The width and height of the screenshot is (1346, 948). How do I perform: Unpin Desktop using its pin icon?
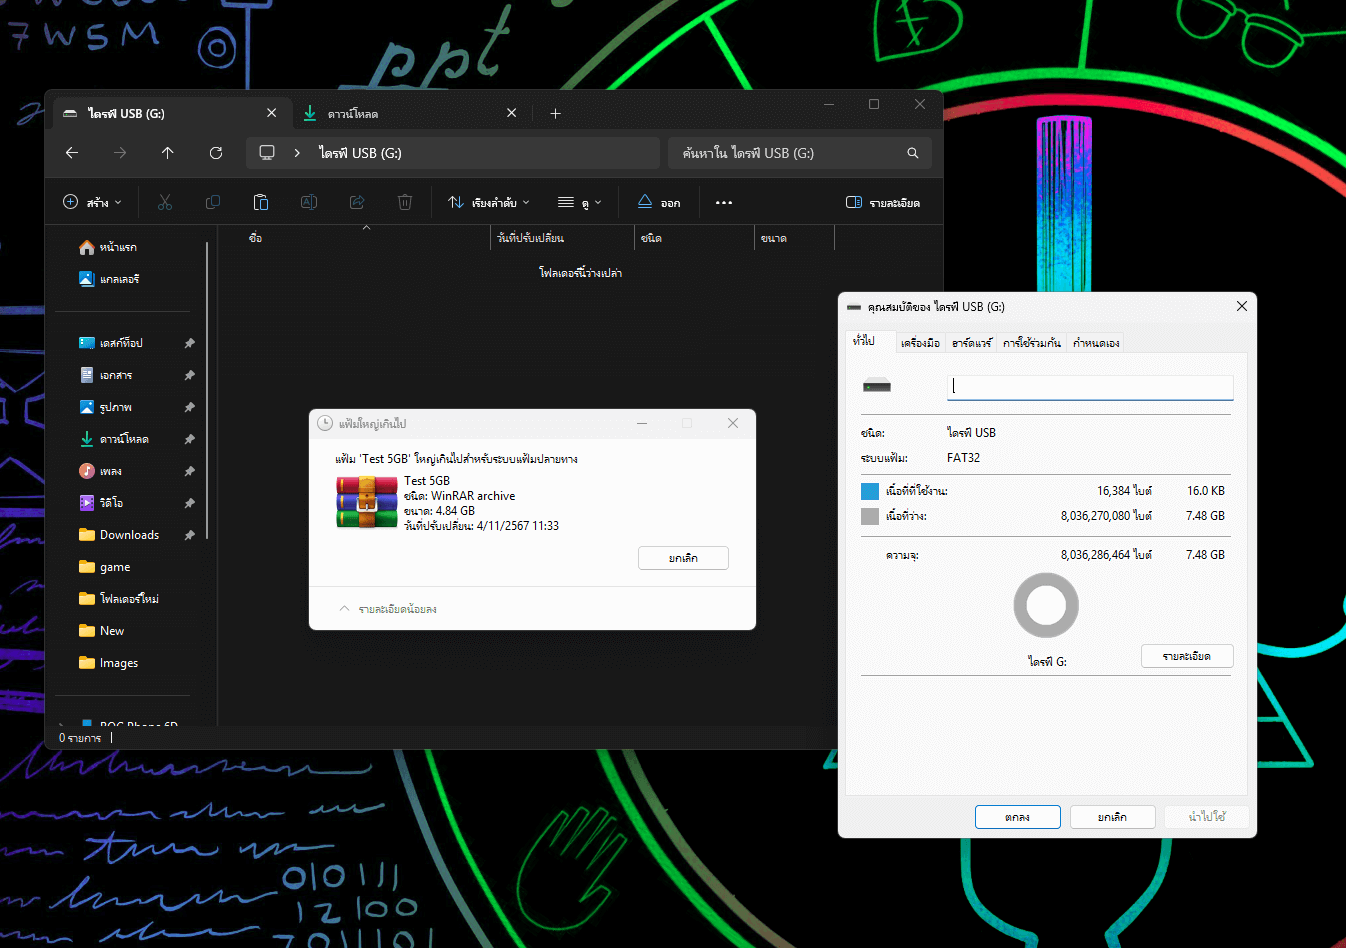point(189,343)
